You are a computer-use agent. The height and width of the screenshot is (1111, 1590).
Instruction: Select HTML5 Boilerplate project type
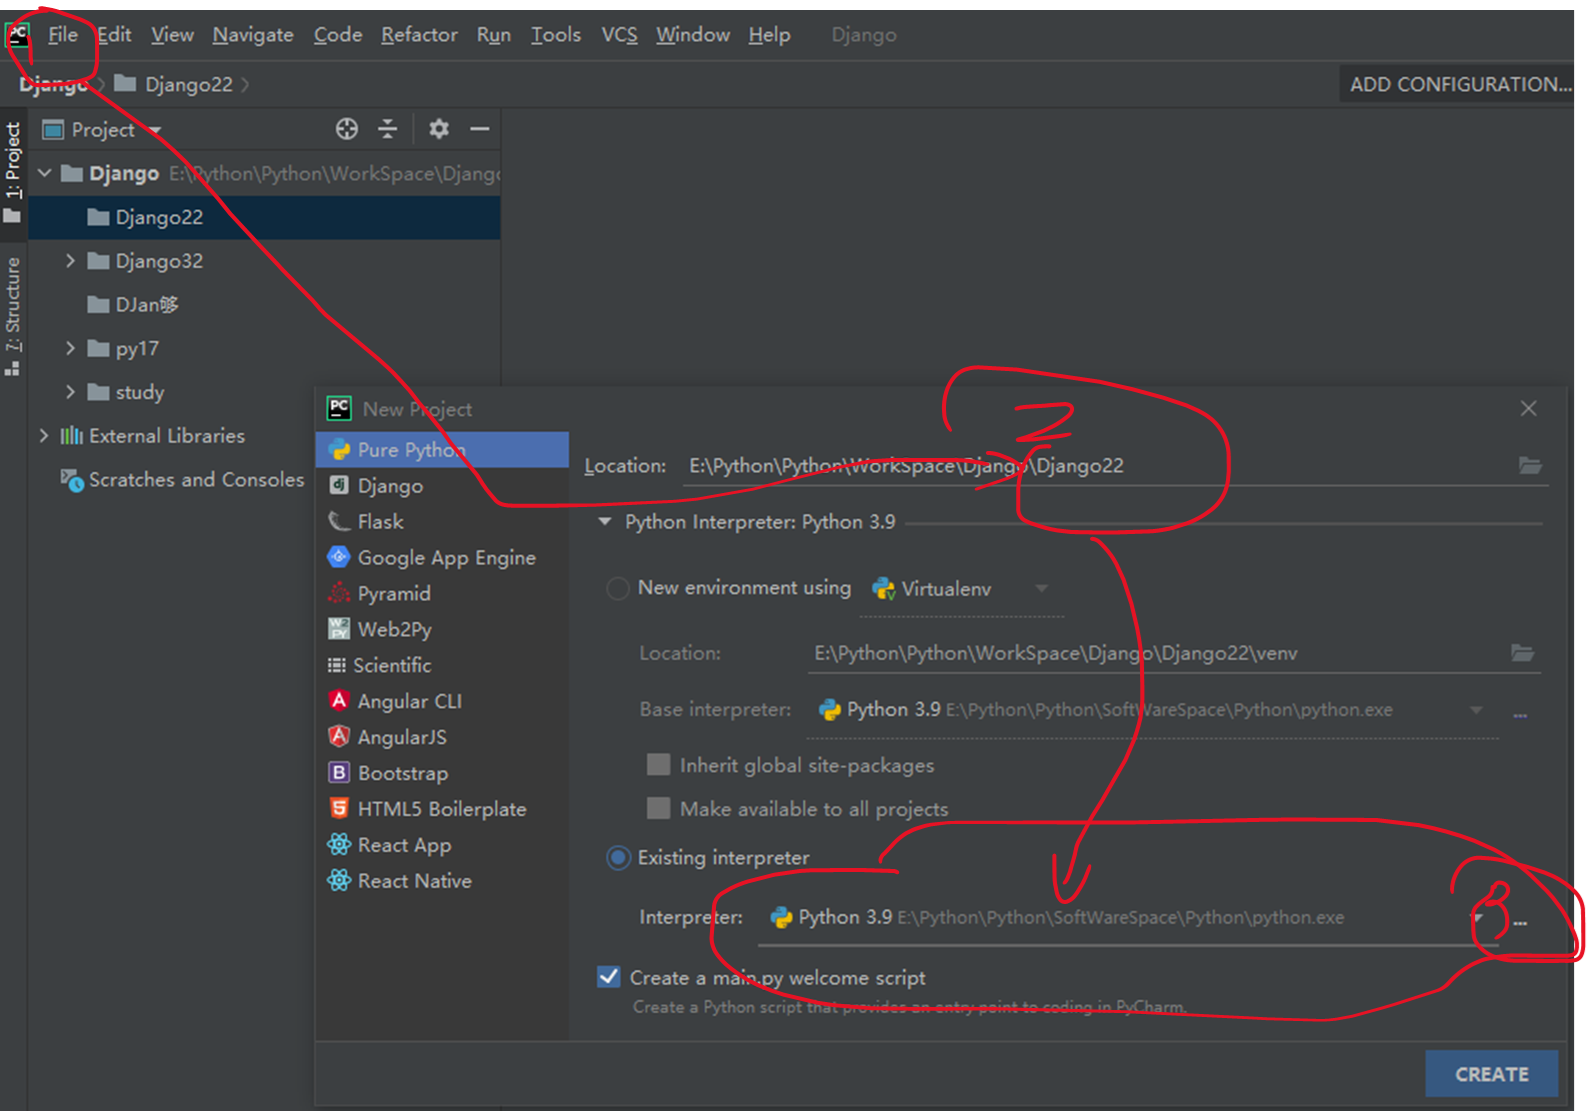tap(442, 810)
